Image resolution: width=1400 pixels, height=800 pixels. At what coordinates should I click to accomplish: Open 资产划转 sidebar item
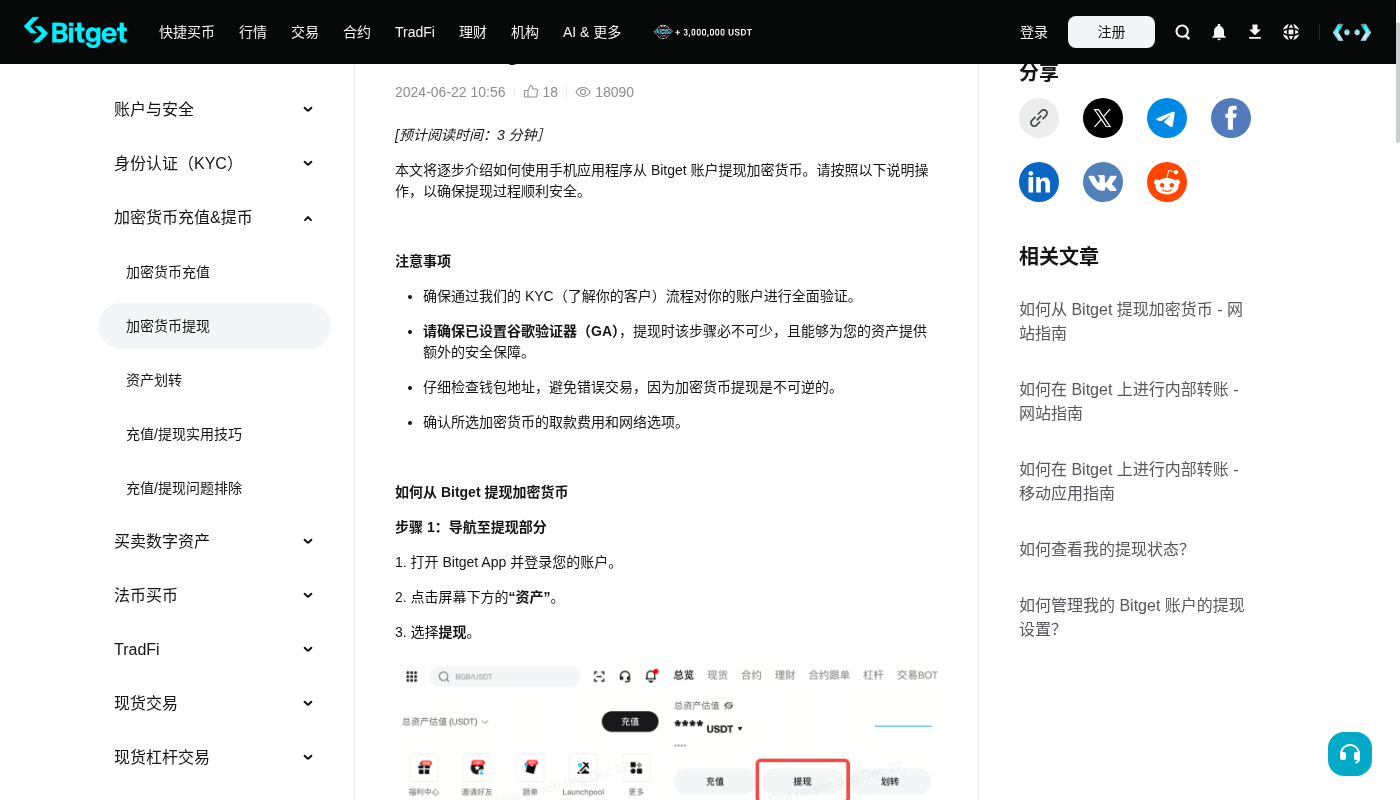[x=214, y=380]
